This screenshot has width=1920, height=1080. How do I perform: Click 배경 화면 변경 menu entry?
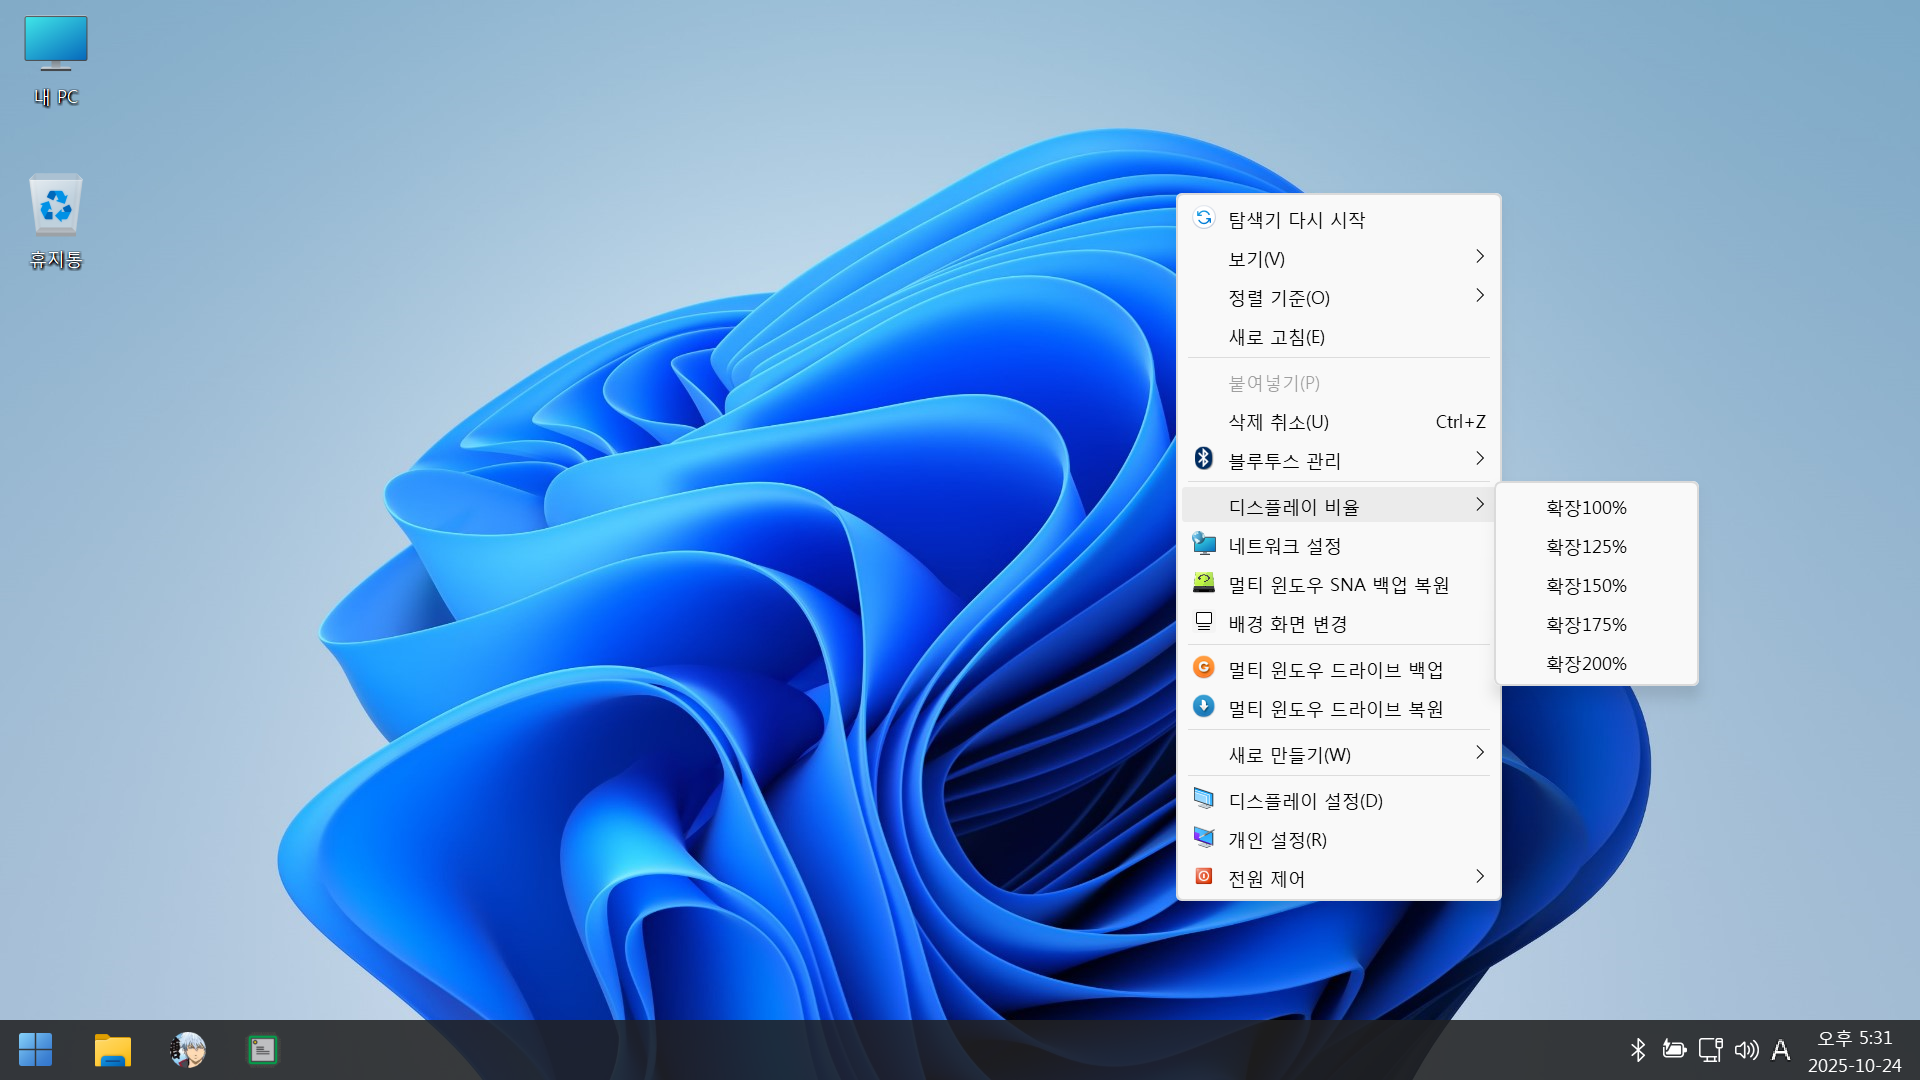1288,625
